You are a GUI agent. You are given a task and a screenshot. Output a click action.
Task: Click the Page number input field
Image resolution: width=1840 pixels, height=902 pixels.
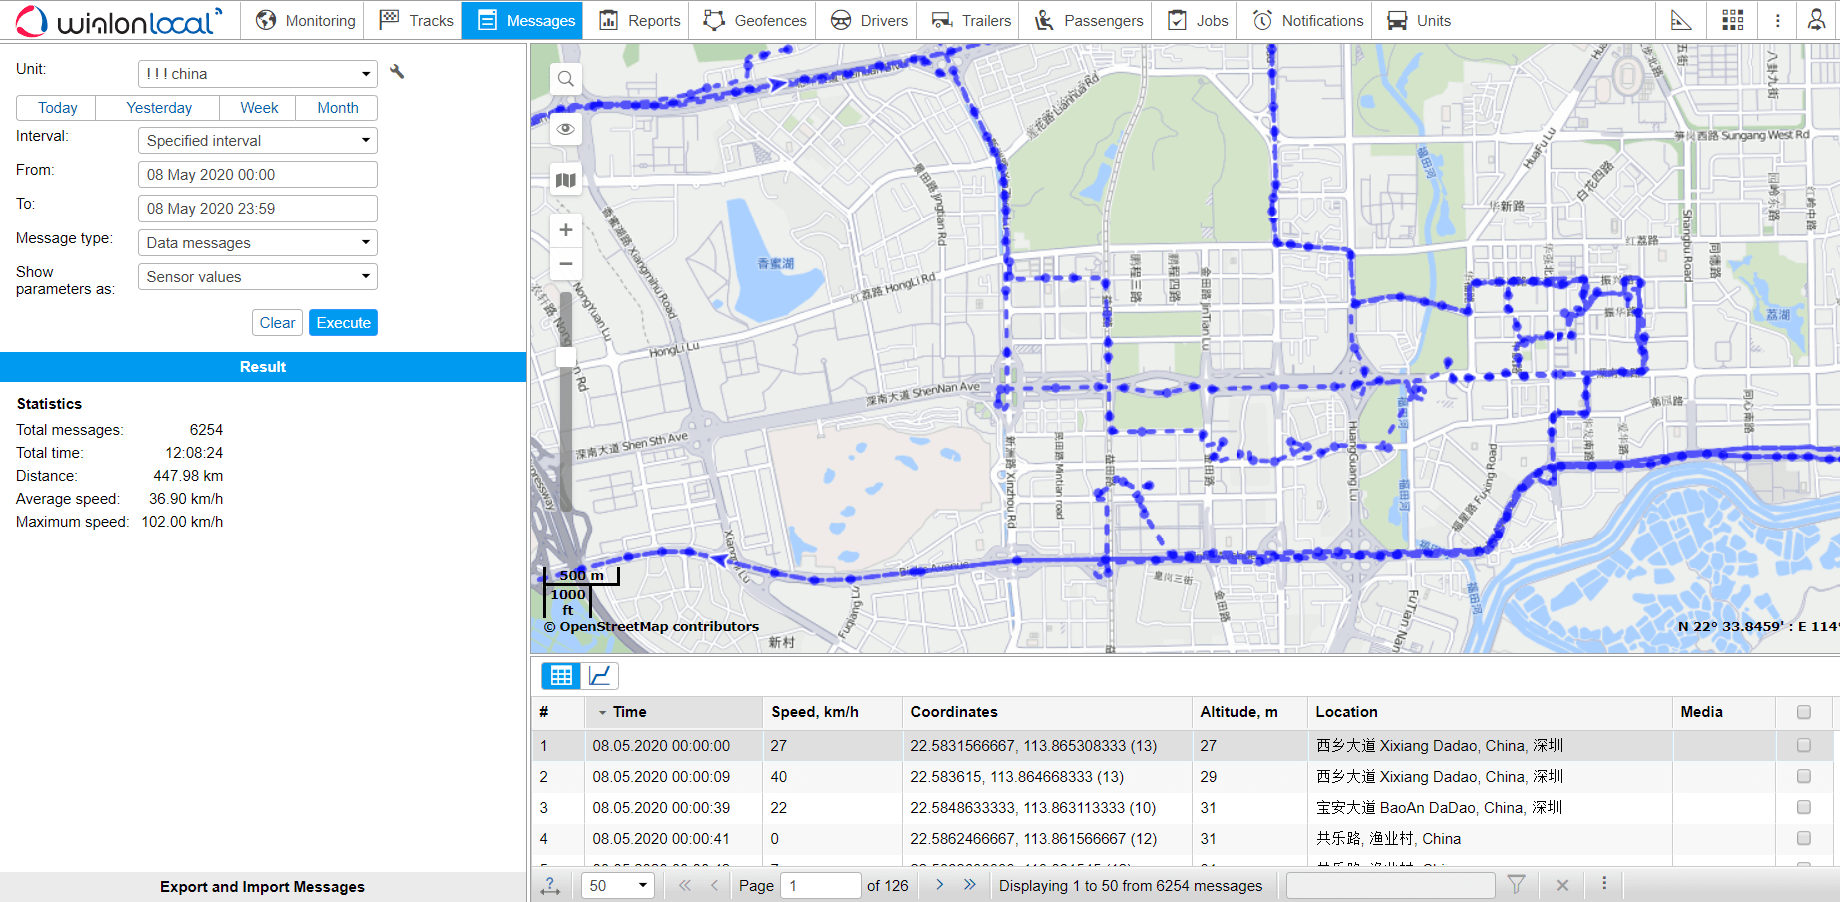point(820,885)
